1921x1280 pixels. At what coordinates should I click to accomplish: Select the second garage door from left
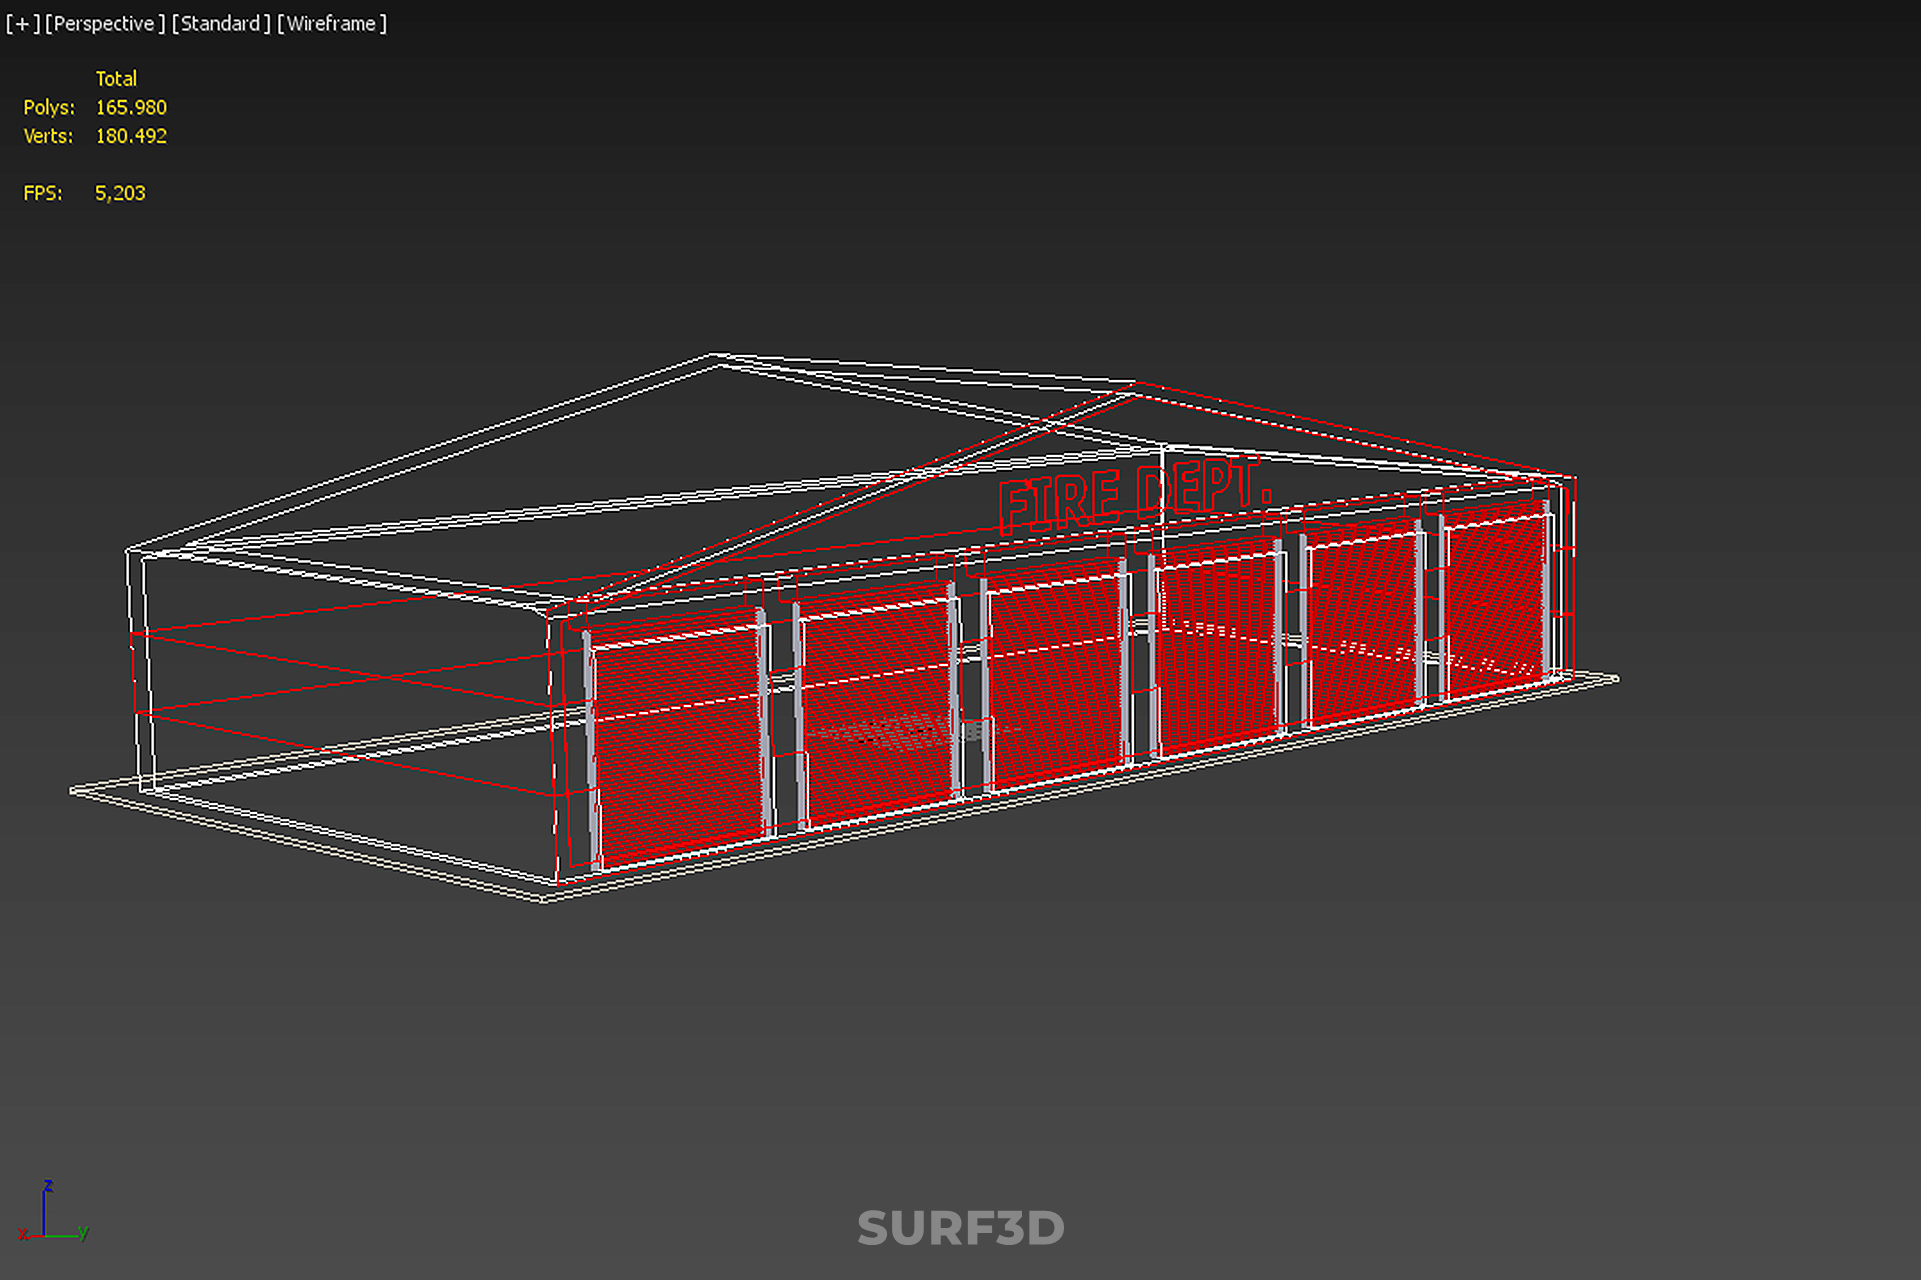click(x=877, y=700)
